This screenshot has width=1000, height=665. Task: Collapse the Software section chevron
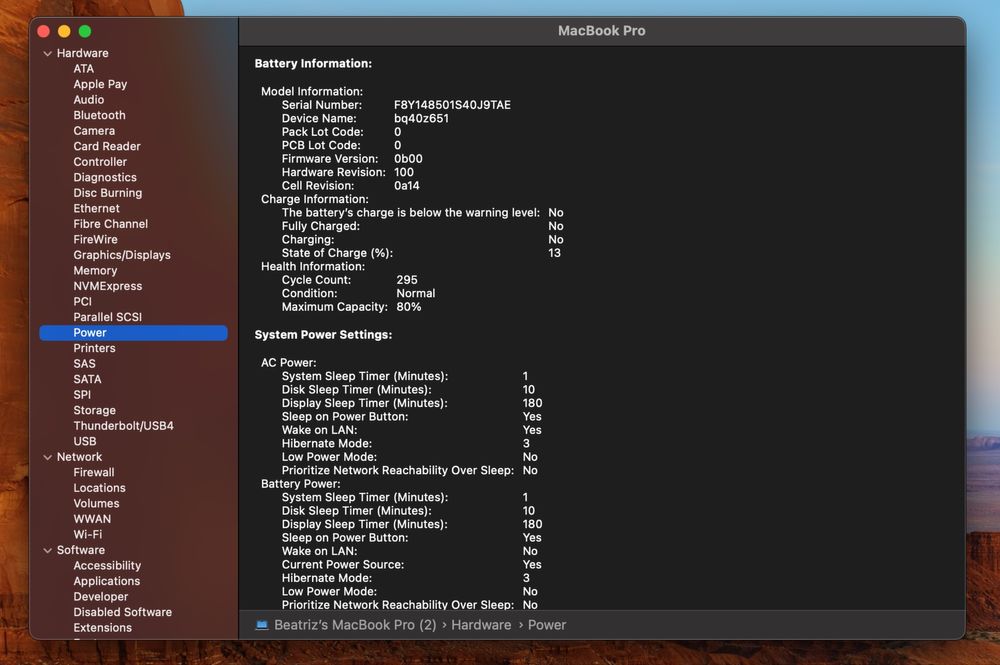tap(47, 550)
